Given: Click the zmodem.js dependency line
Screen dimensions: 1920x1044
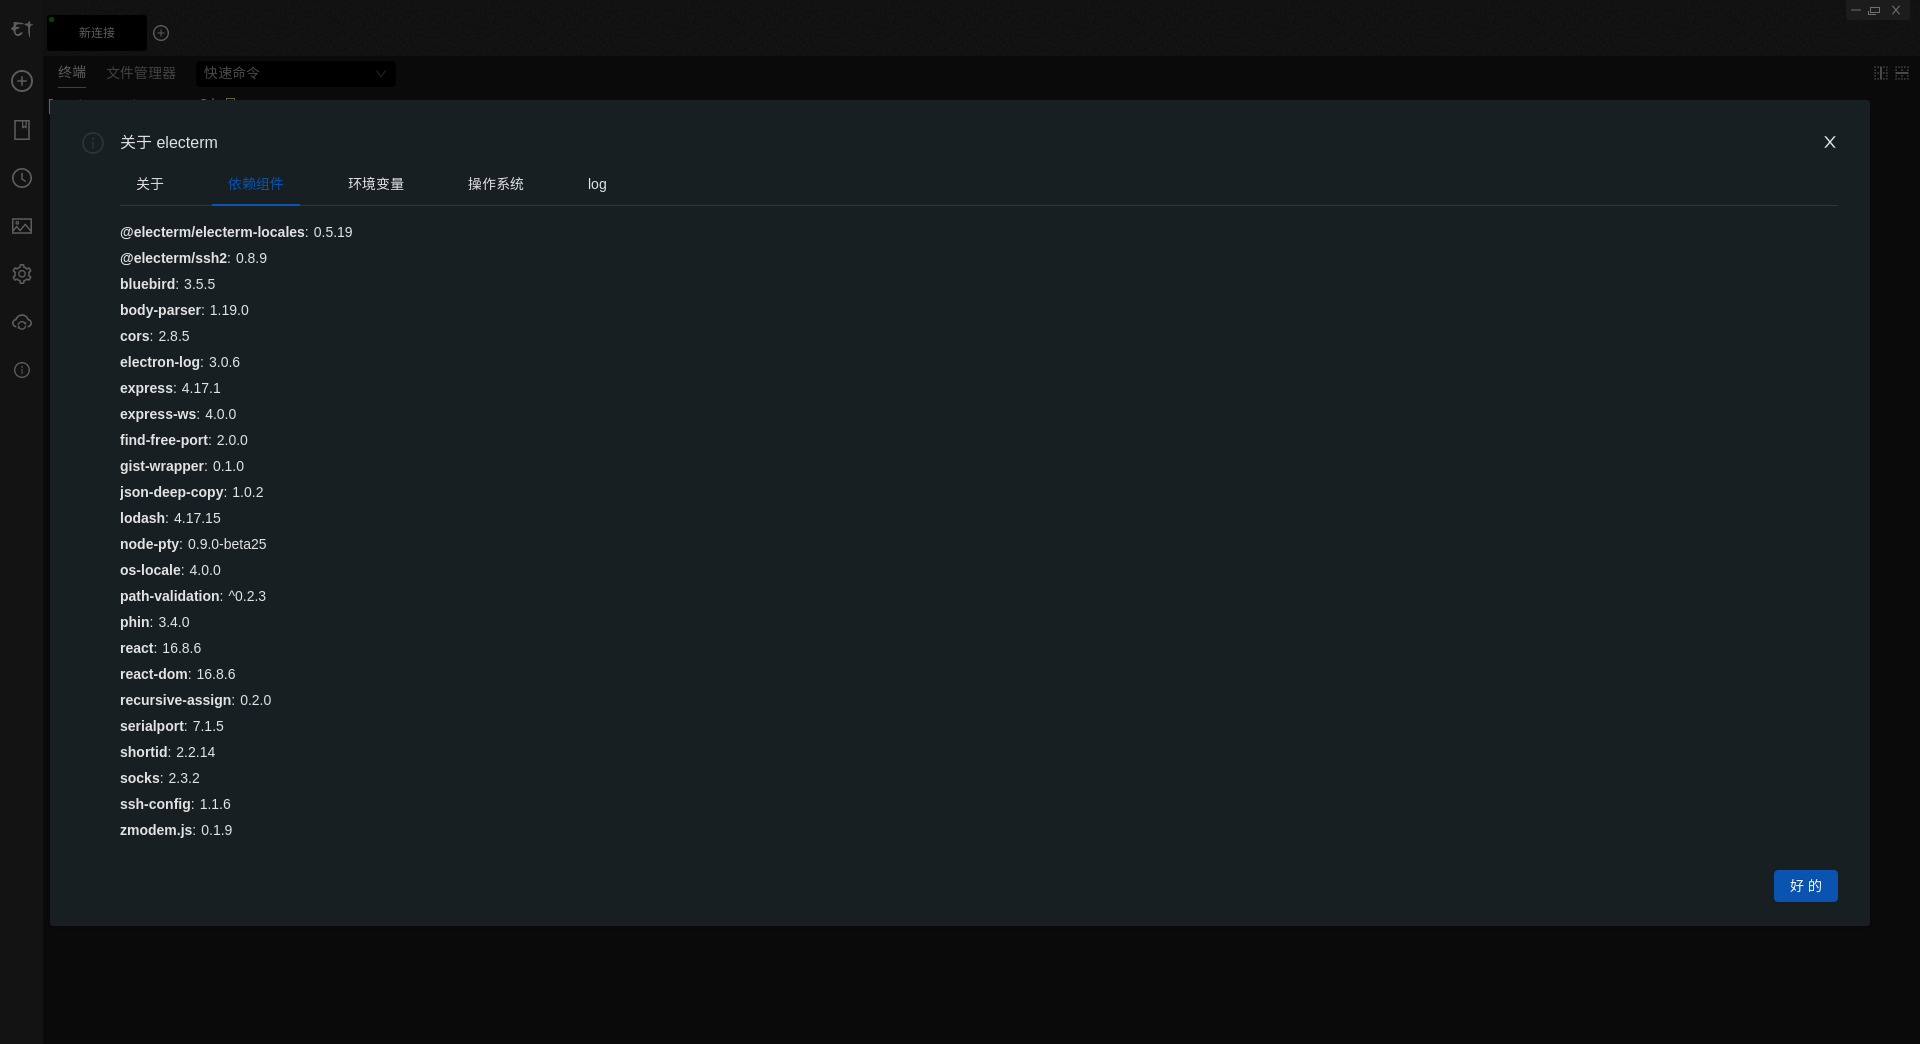Looking at the screenshot, I should [176, 830].
